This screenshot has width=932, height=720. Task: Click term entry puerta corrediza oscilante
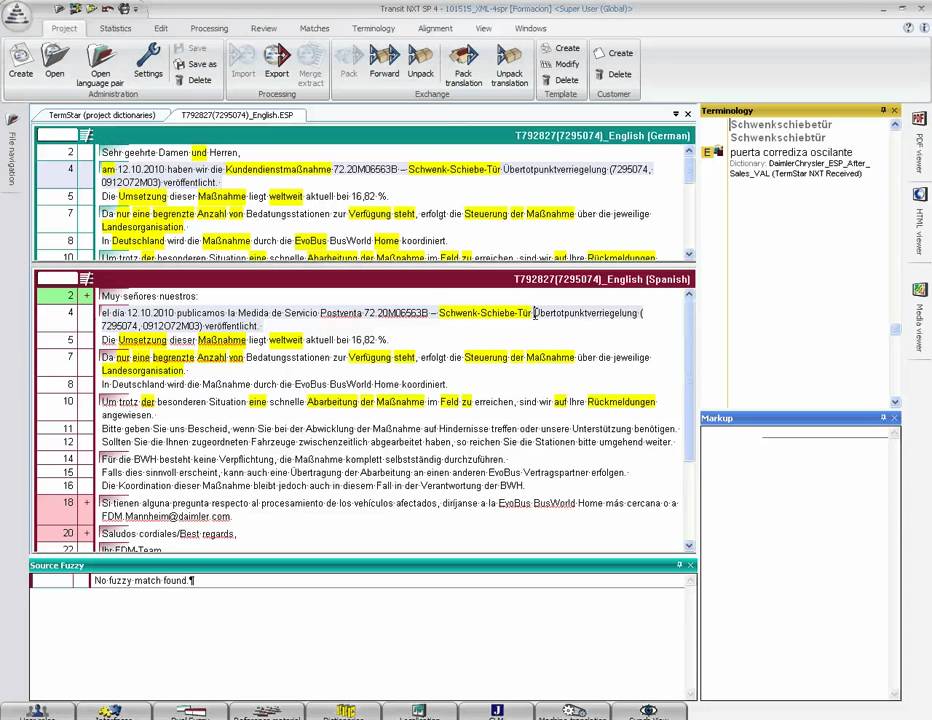pos(791,152)
